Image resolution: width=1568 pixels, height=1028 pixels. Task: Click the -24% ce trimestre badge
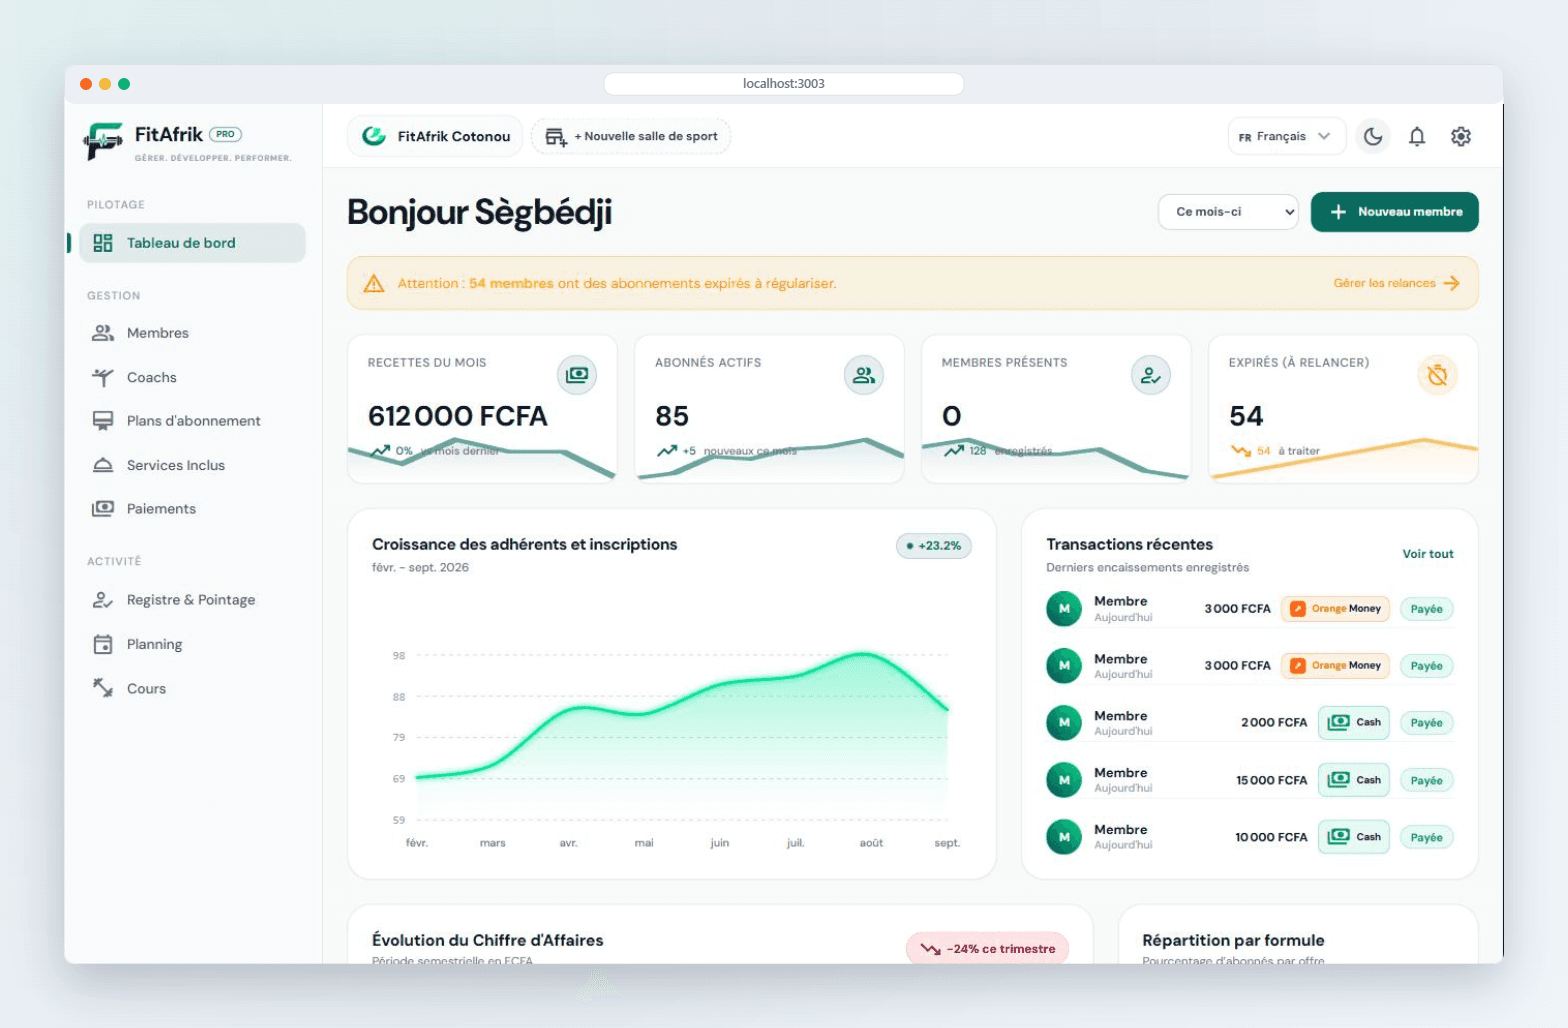987,949
